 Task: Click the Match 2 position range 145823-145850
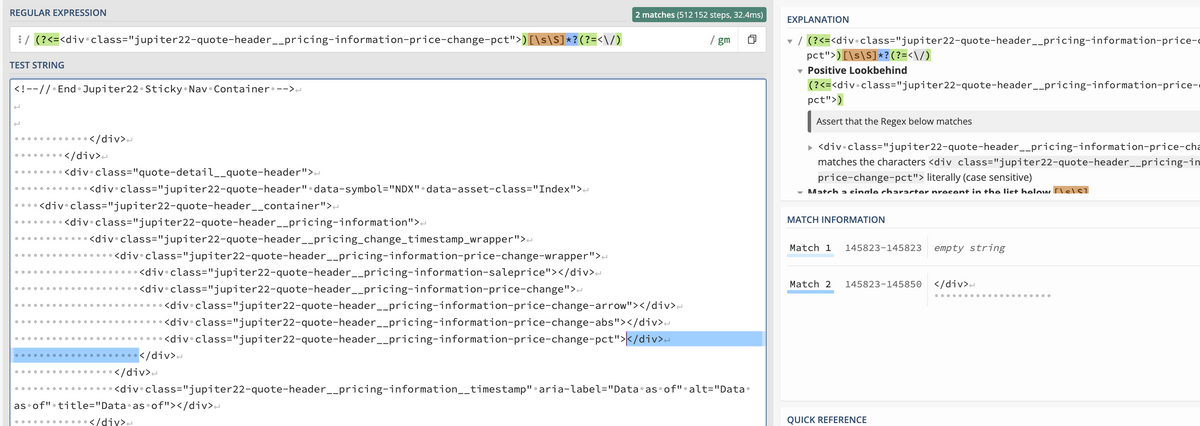[x=883, y=284]
